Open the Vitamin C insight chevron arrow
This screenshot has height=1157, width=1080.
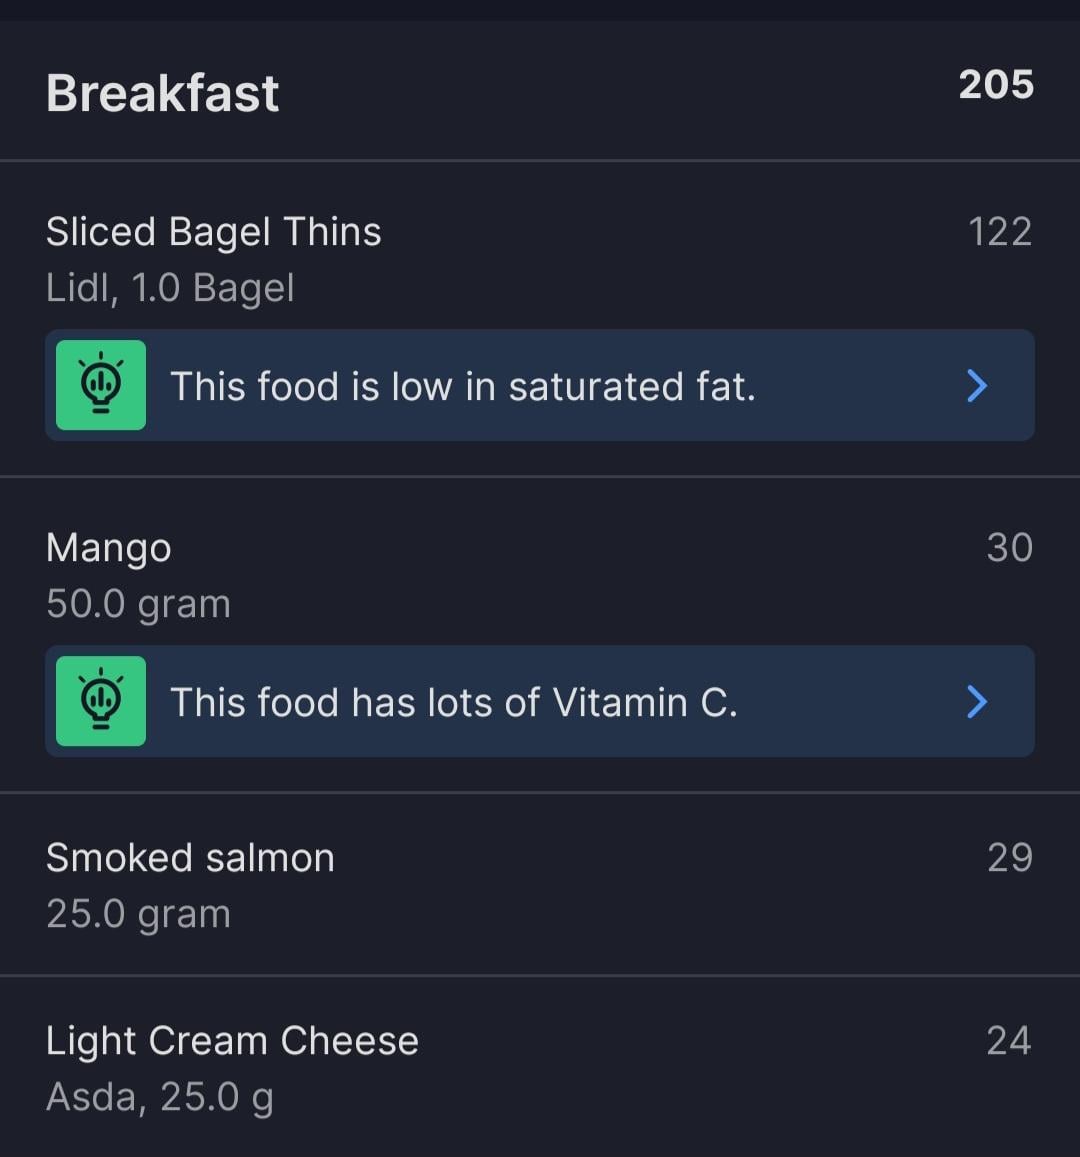tap(977, 701)
